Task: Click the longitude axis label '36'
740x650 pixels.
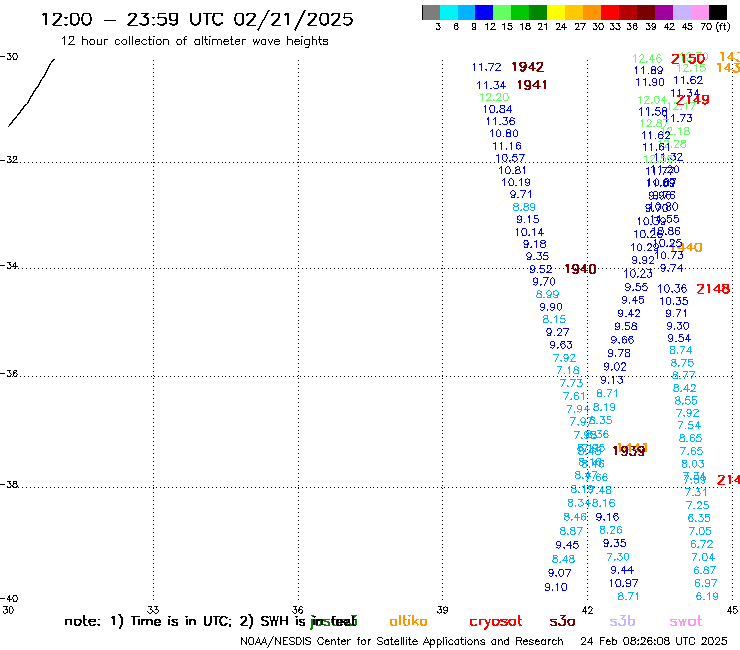Action: pos(297,610)
